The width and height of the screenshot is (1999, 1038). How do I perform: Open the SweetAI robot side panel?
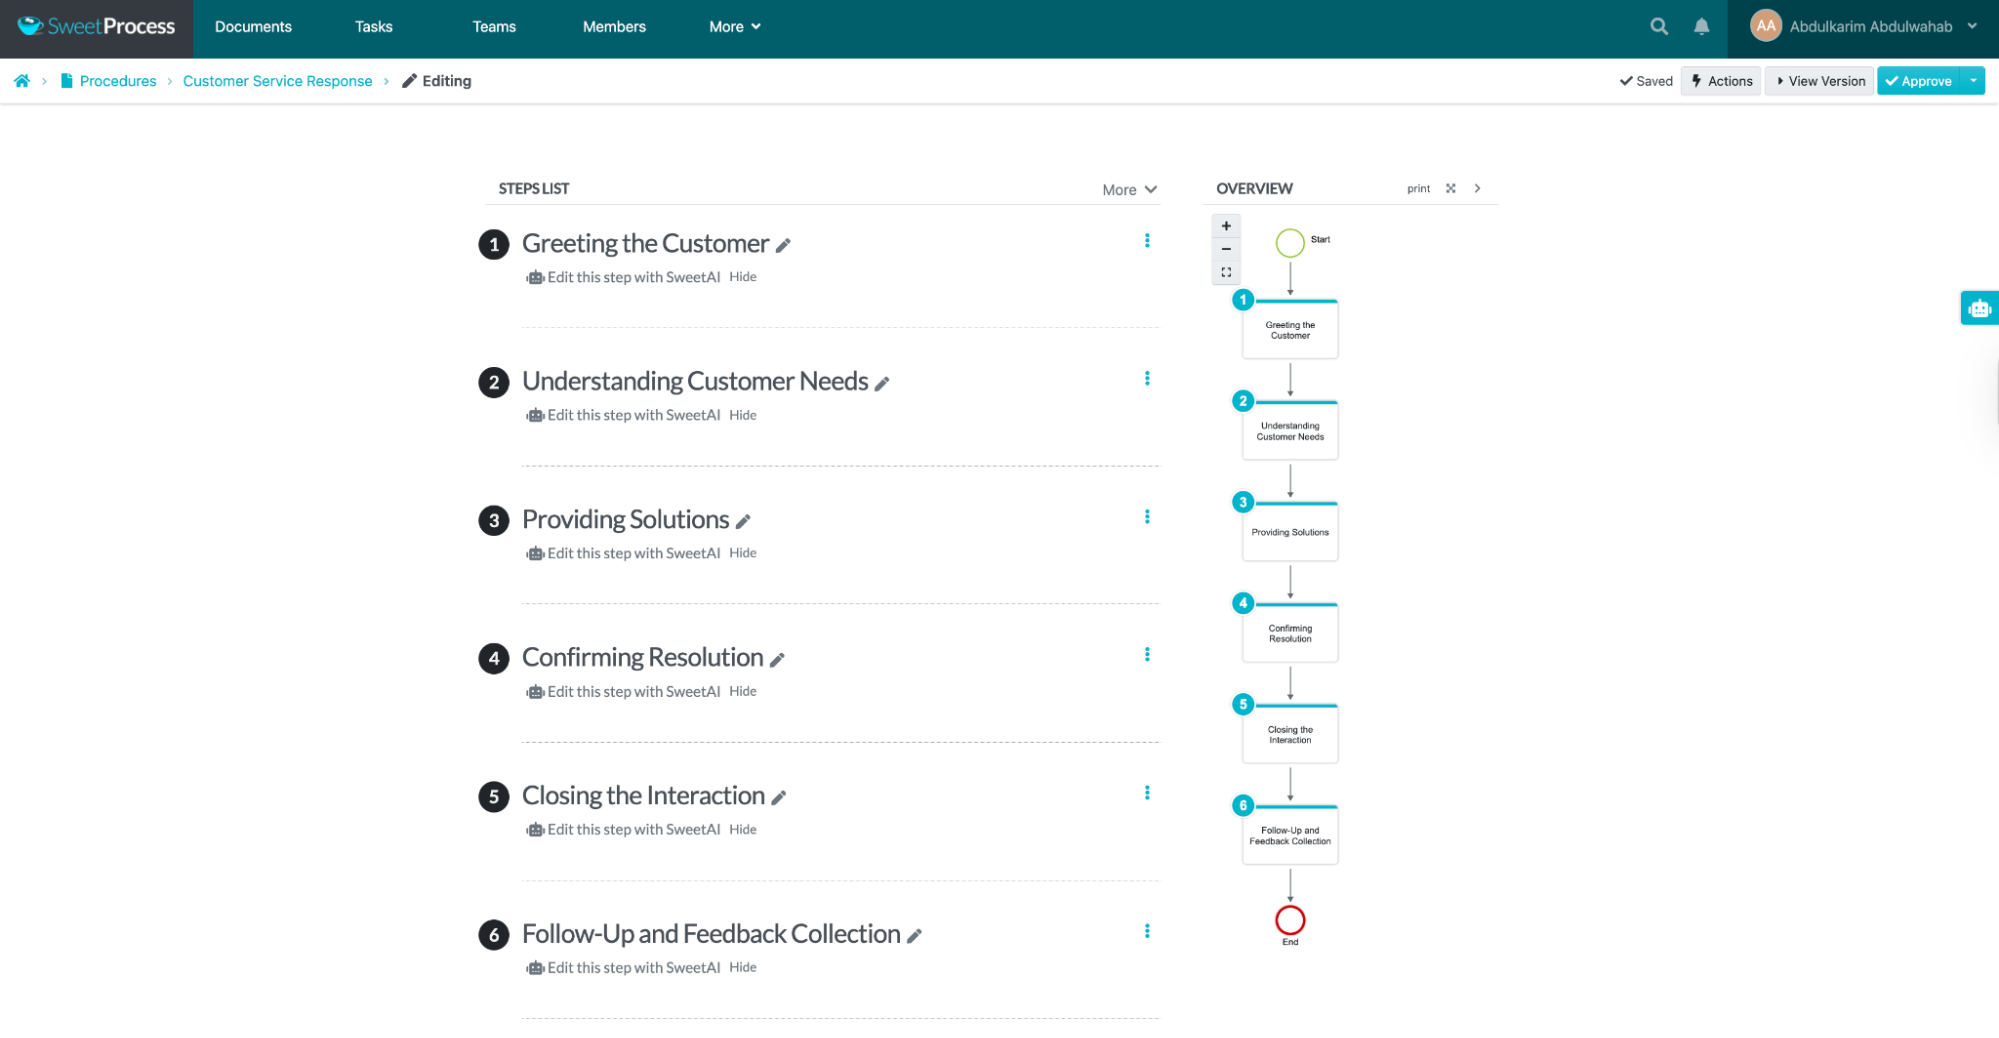[x=1978, y=309]
